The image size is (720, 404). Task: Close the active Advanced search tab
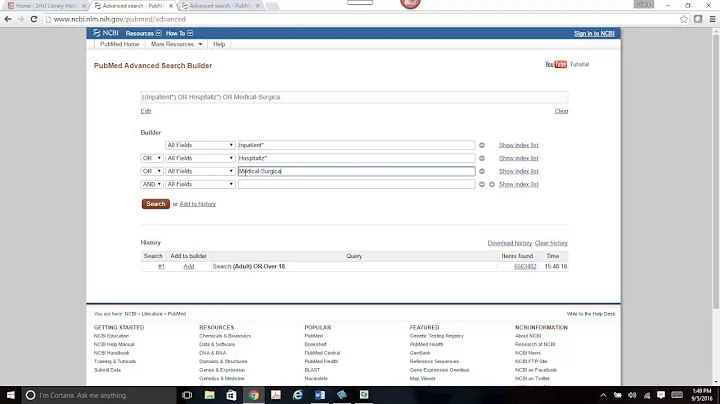point(171,6)
